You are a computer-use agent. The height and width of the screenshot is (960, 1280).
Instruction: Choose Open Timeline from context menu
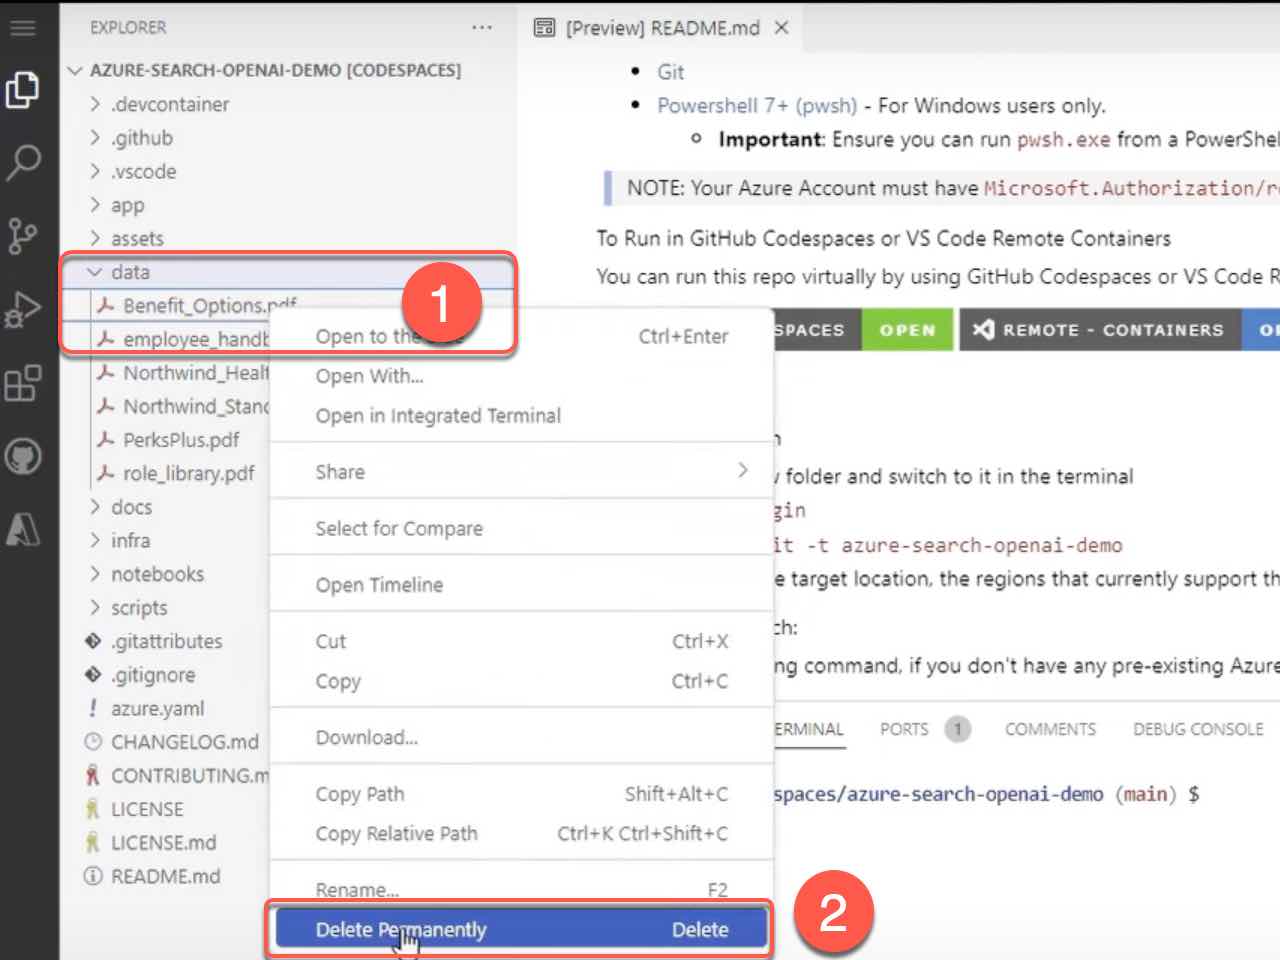[521, 585]
